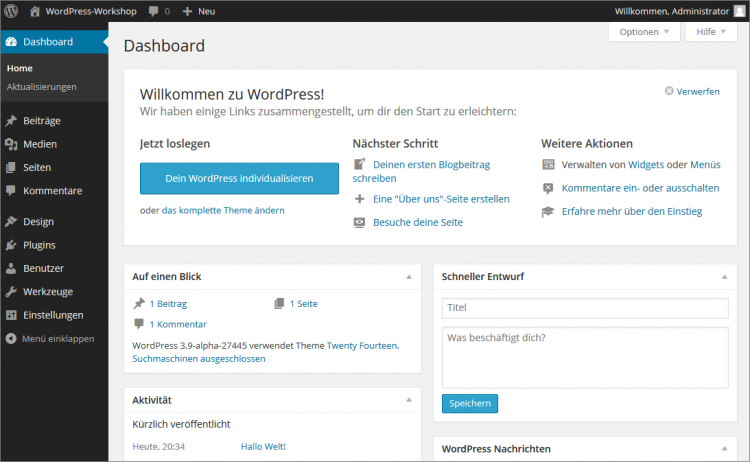Toggle the Schneller Entwurf panel arrow
The height and width of the screenshot is (462, 750).
(724, 276)
